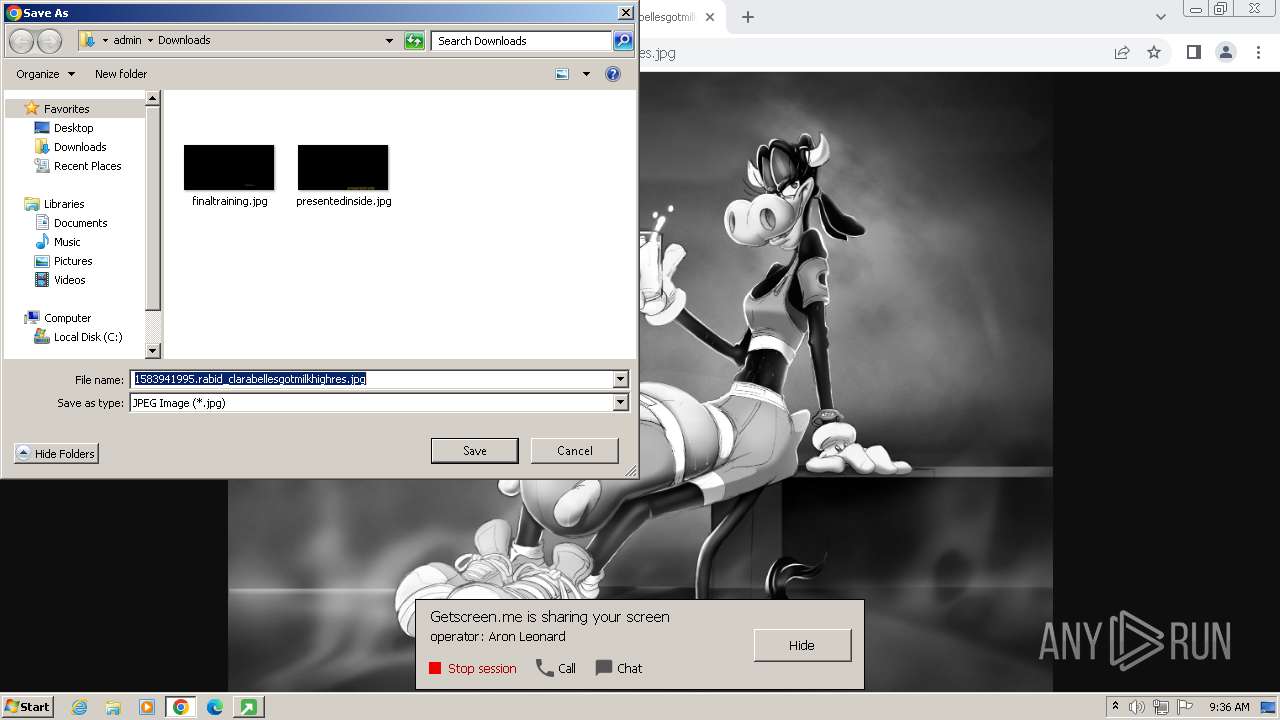This screenshot has height=720, width=1280.
Task: Select Recent Places in navigation pane
Action: (87, 166)
